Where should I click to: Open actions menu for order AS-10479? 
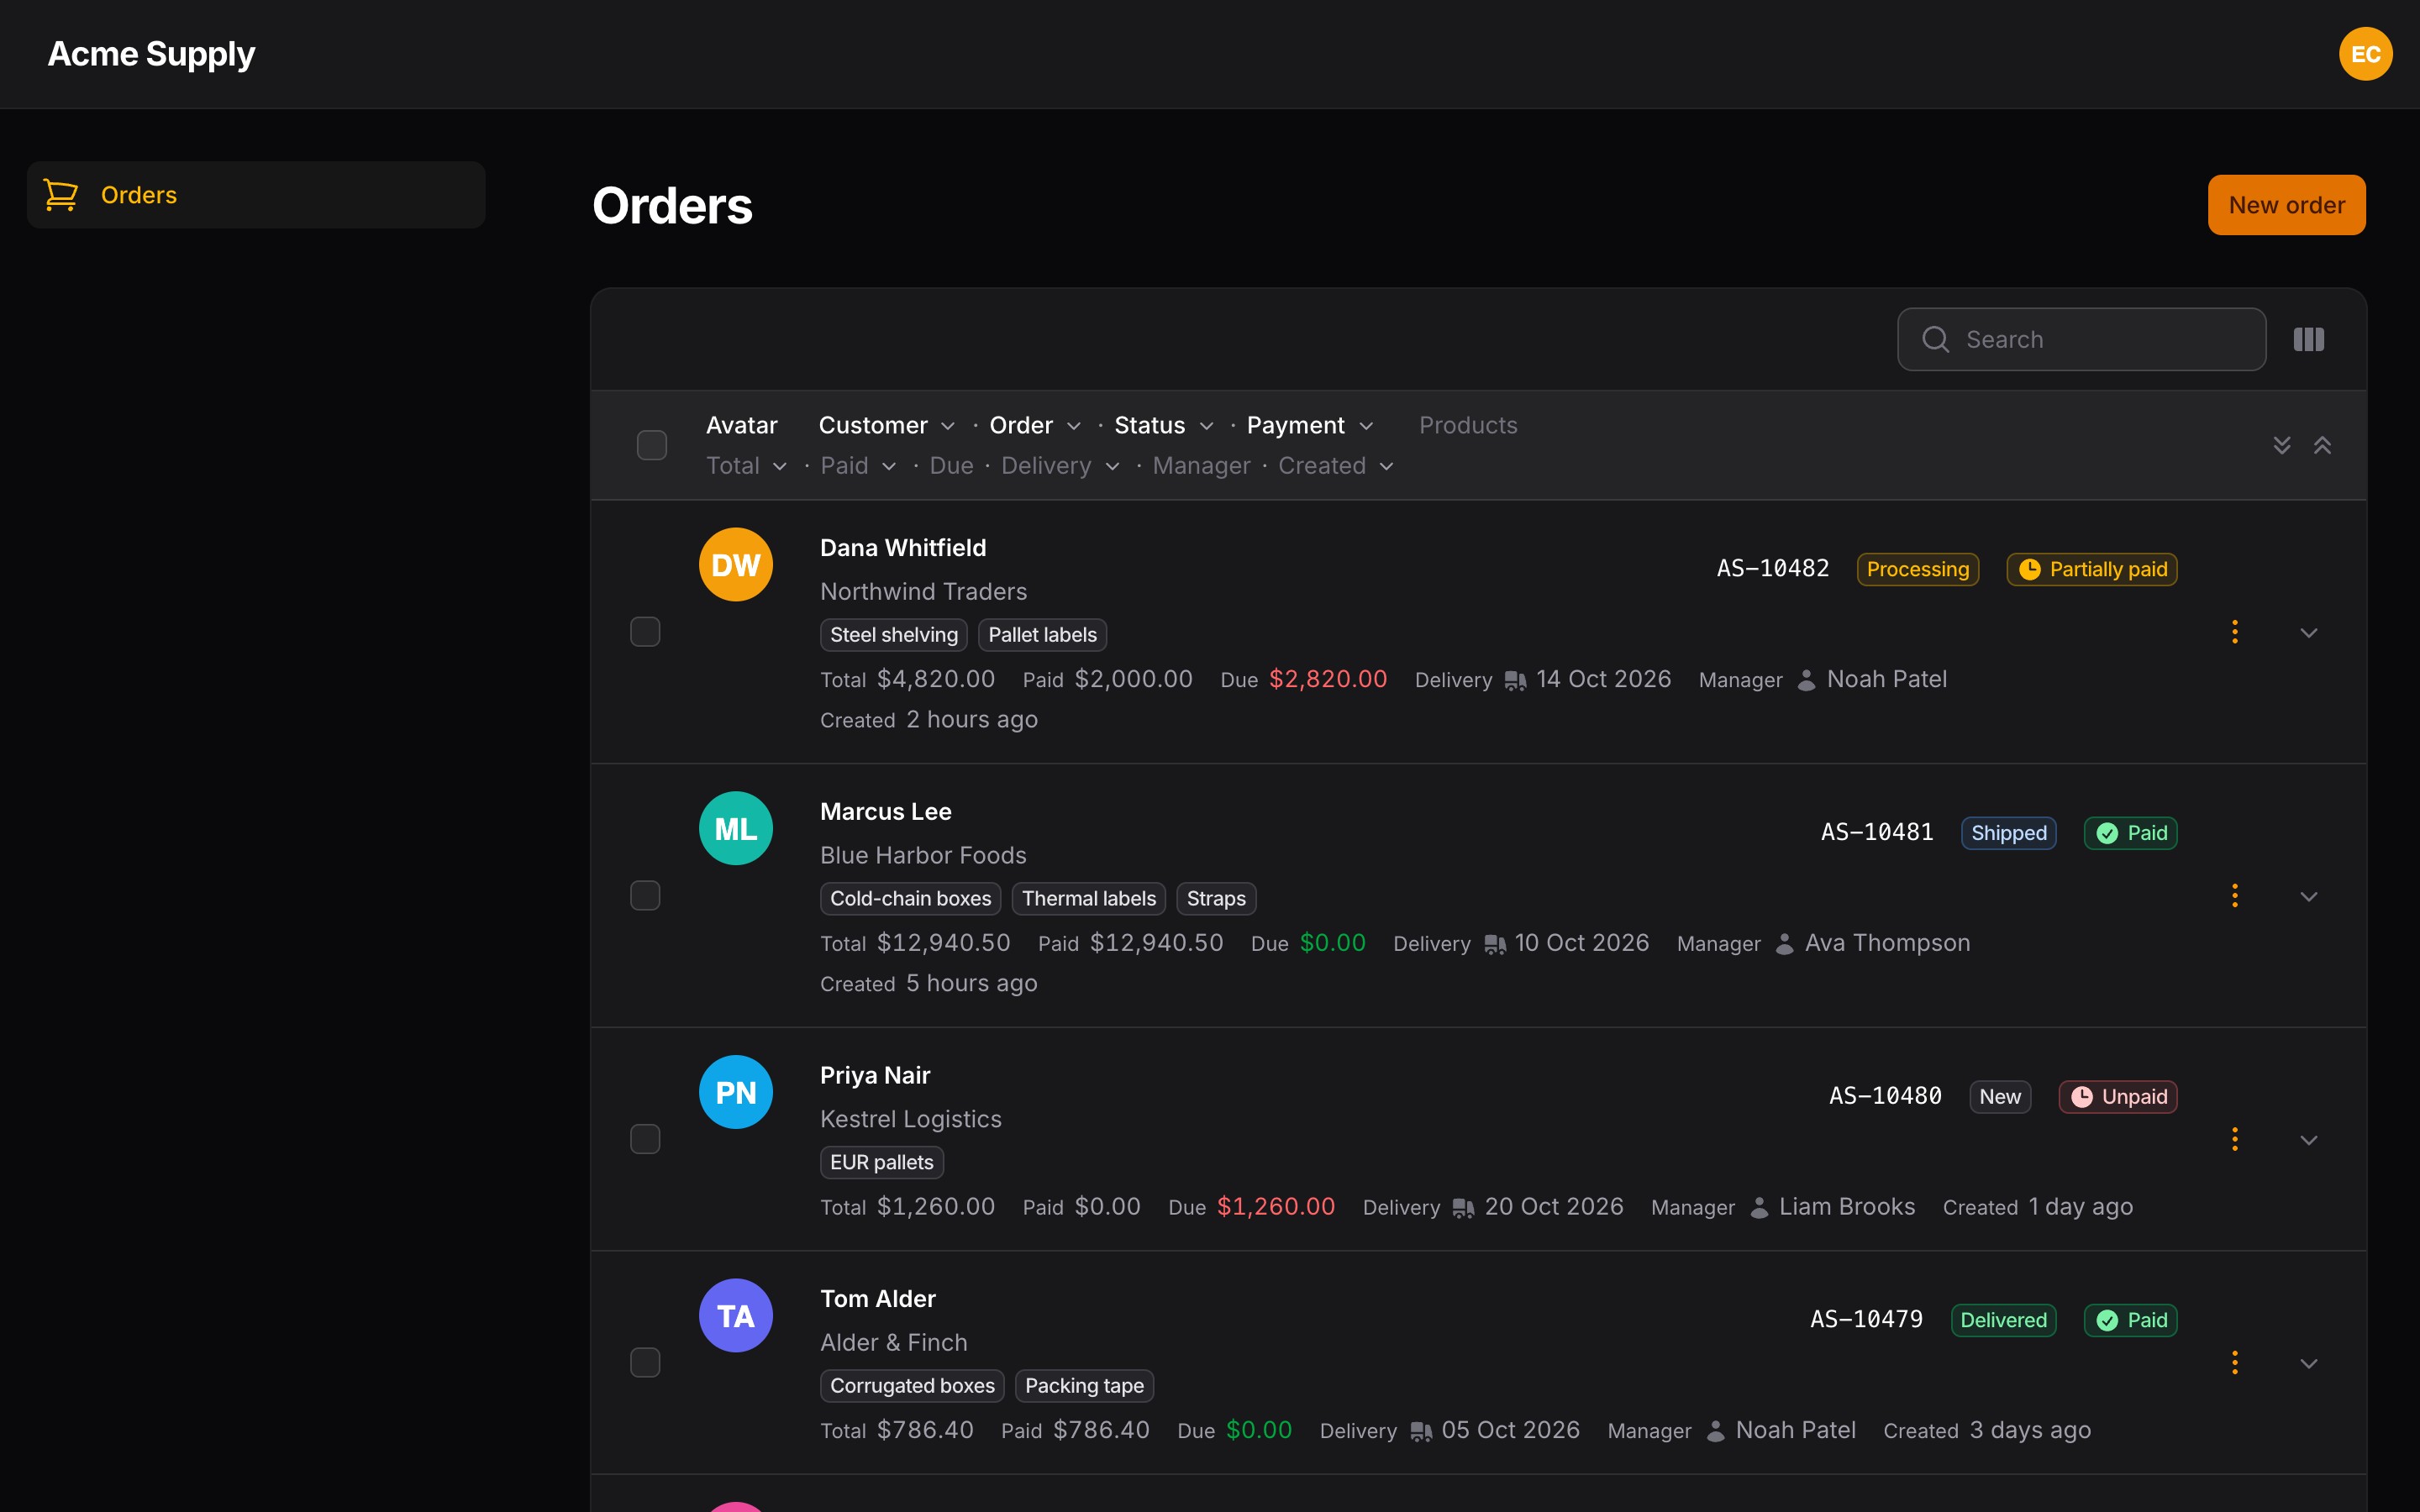pyautogui.click(x=2234, y=1363)
